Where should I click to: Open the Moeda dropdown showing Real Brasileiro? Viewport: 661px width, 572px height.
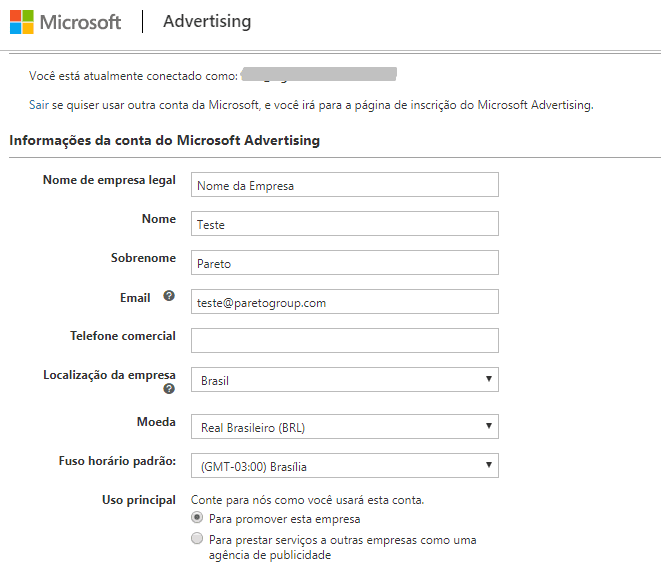[x=345, y=427]
